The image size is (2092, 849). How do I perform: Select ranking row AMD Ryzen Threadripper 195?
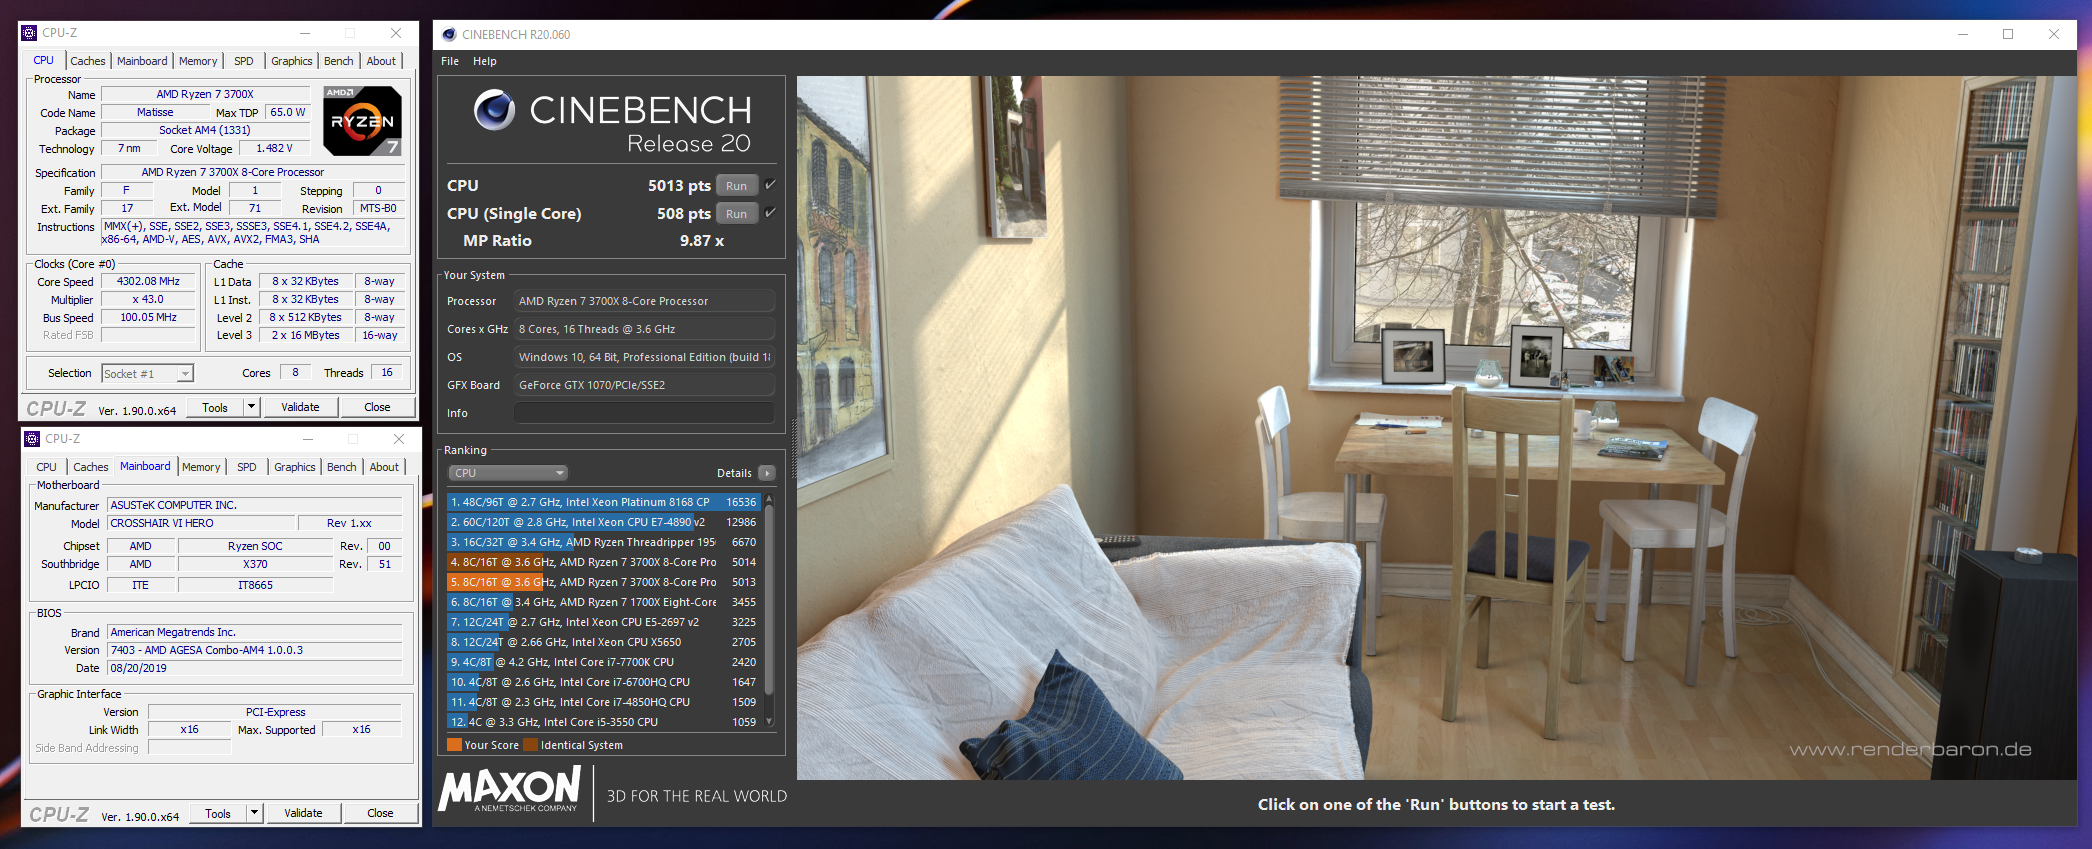pos(603,542)
